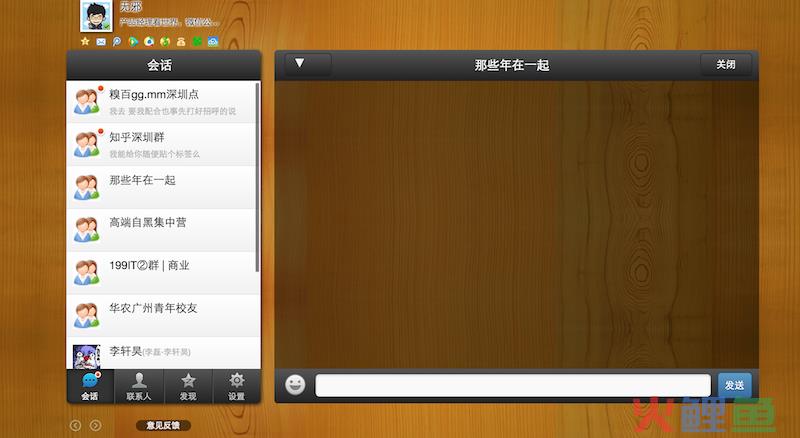800x438 pixels.
Task: Open the Tencent news ring icon
Action: [x=149, y=41]
